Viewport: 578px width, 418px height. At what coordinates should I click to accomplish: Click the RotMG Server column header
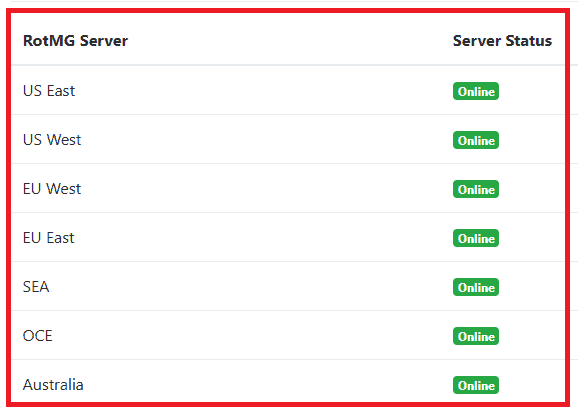75,41
